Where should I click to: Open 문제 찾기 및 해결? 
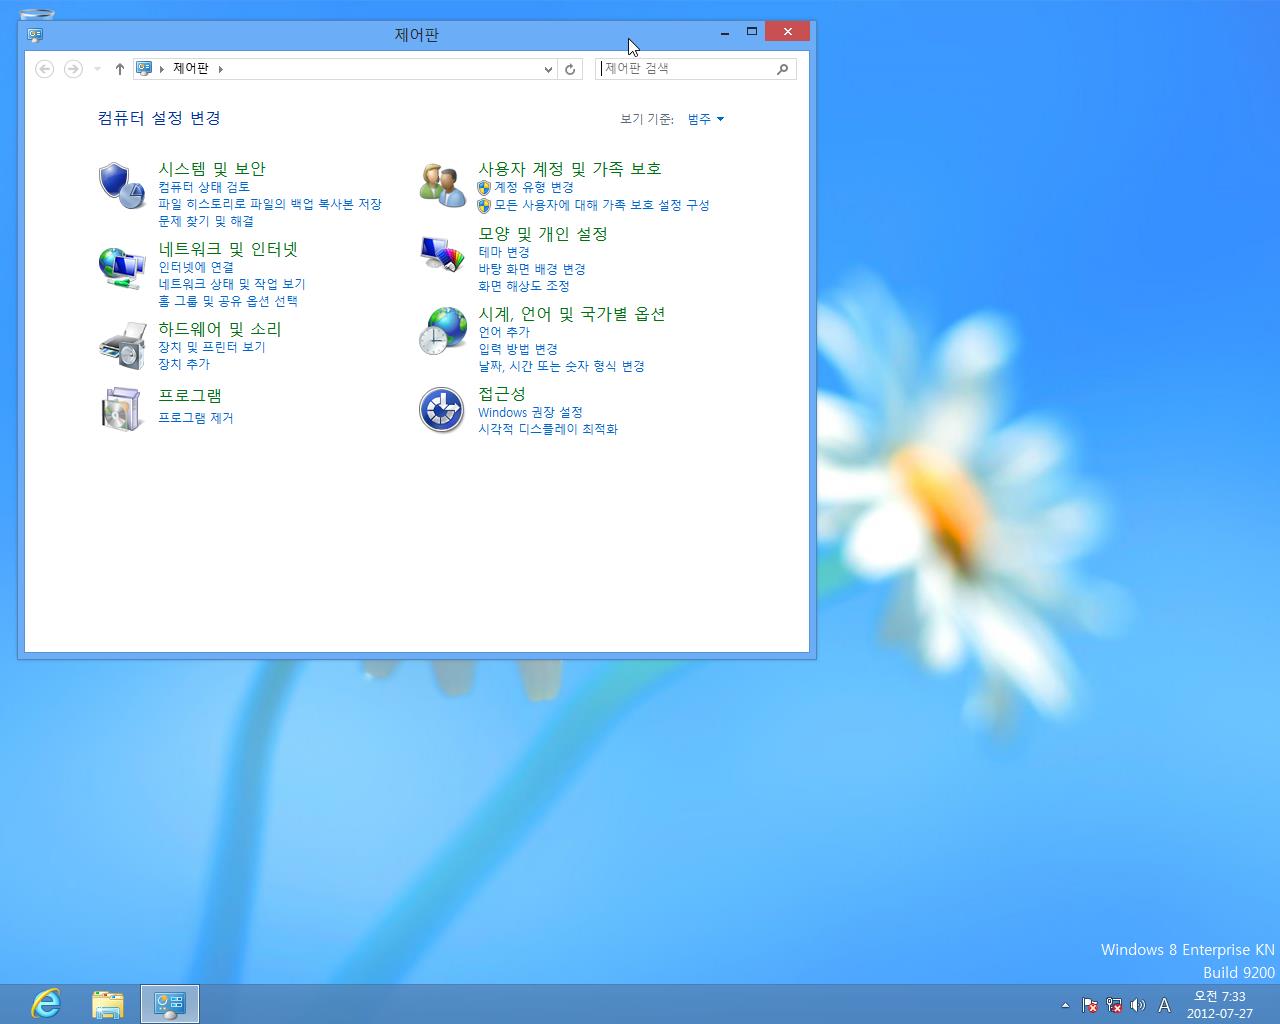[206, 221]
